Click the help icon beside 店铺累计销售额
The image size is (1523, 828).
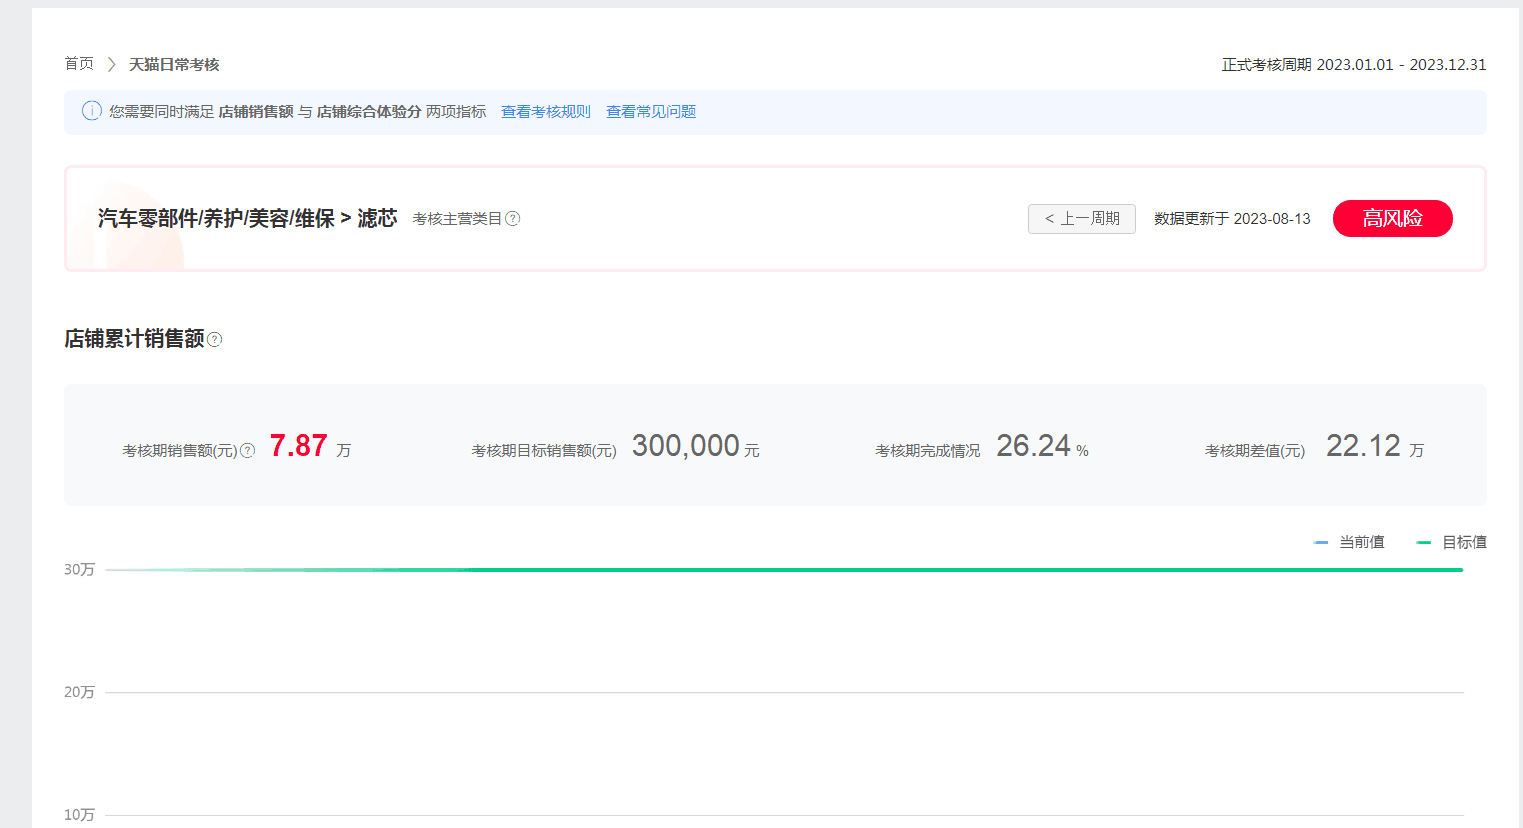click(x=214, y=340)
